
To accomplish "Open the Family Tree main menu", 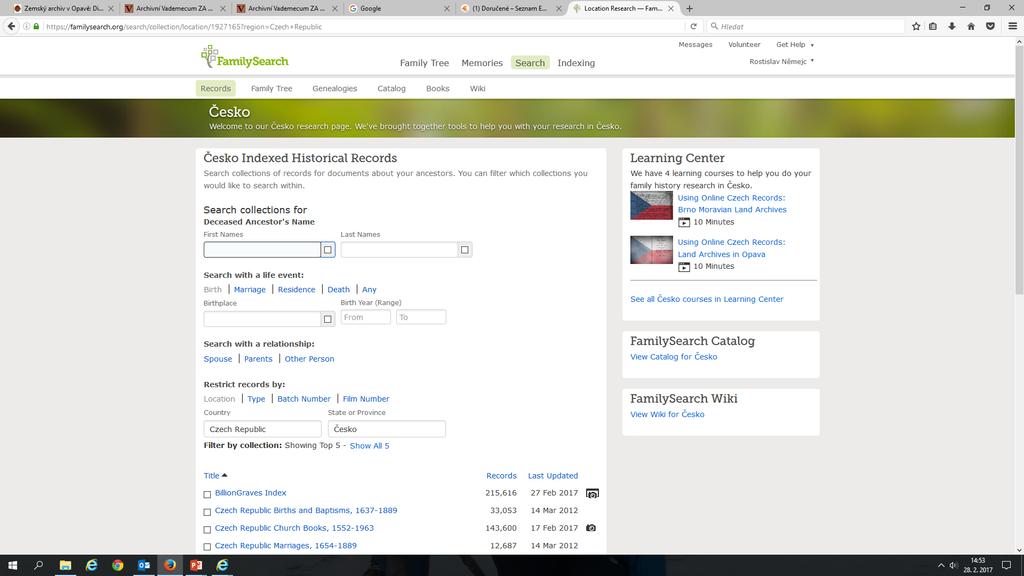I will (x=424, y=63).
